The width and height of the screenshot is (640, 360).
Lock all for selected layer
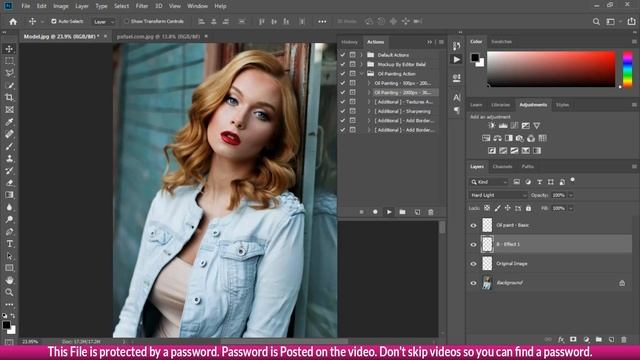point(529,208)
